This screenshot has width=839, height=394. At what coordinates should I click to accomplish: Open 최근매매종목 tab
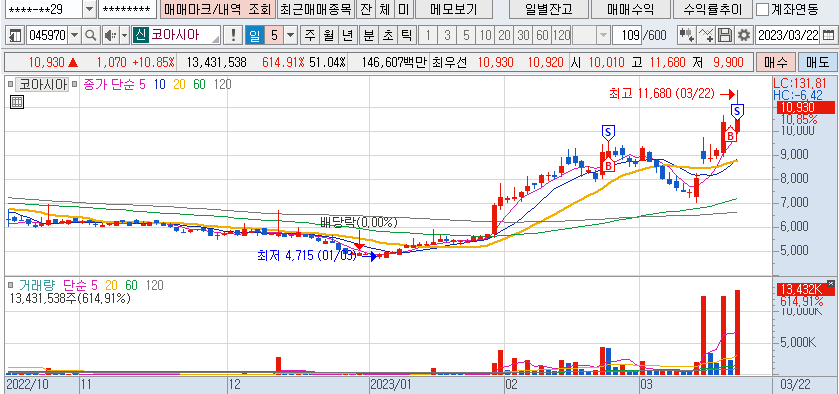[x=316, y=9]
